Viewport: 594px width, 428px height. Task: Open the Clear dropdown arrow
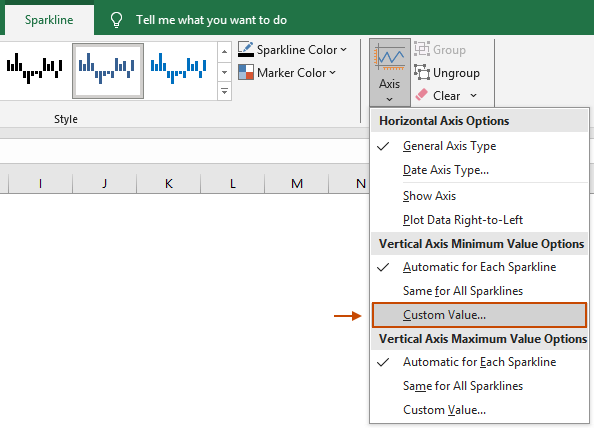(474, 95)
